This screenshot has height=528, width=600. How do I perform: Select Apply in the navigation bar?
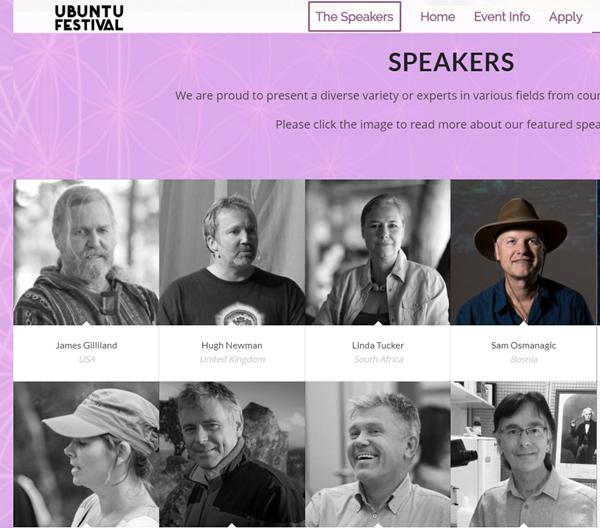565,17
